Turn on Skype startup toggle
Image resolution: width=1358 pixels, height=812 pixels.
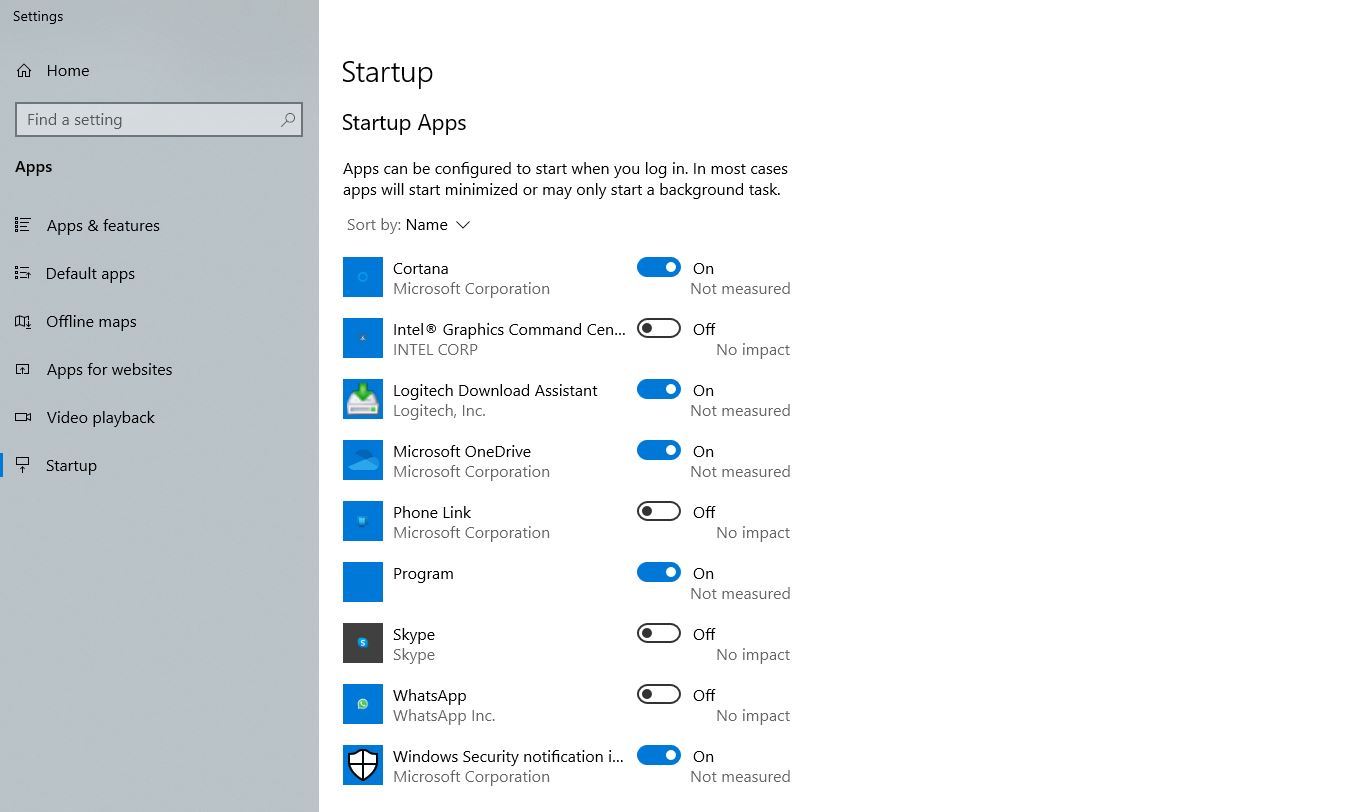point(659,633)
